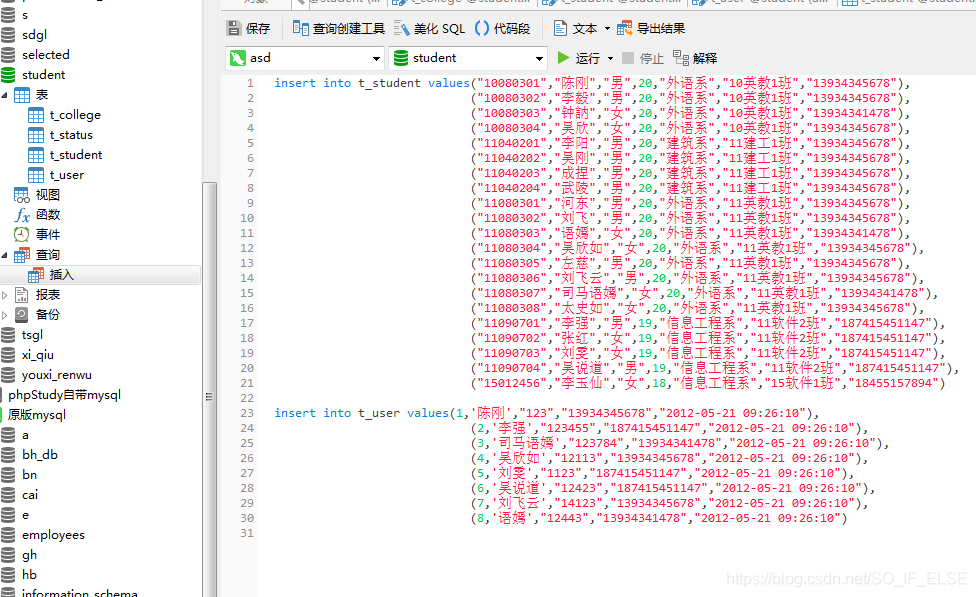Click the 插入 query icon

(36, 275)
